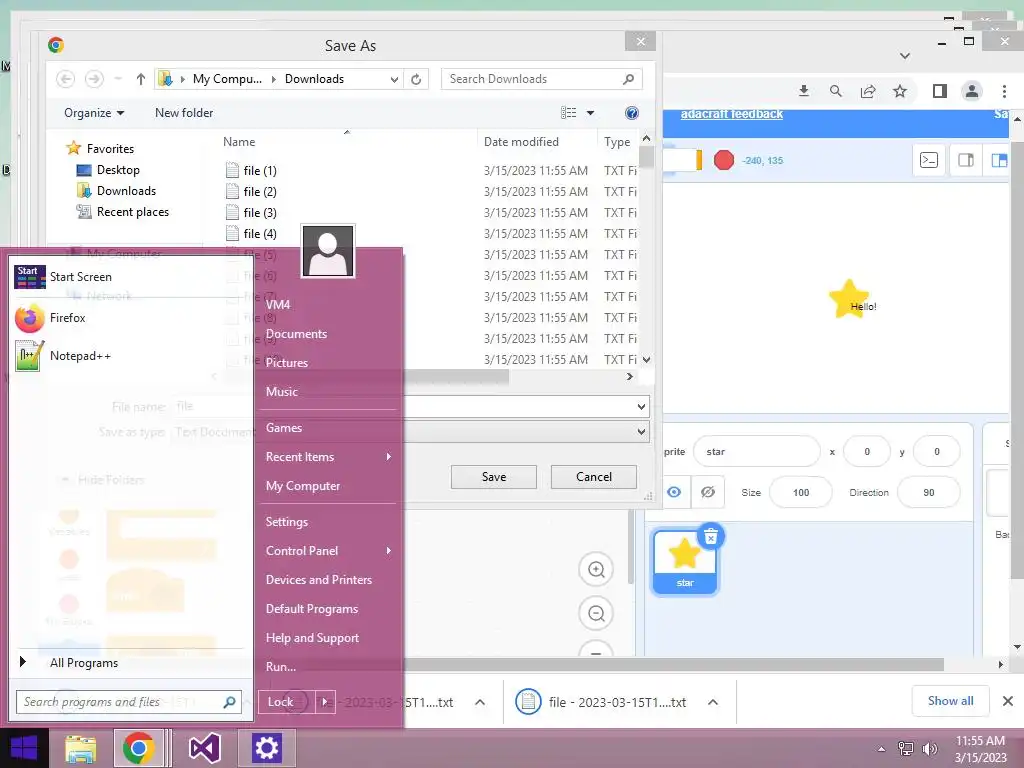
Task: Open Settings from the Start menu
Action: pyautogui.click(x=287, y=522)
